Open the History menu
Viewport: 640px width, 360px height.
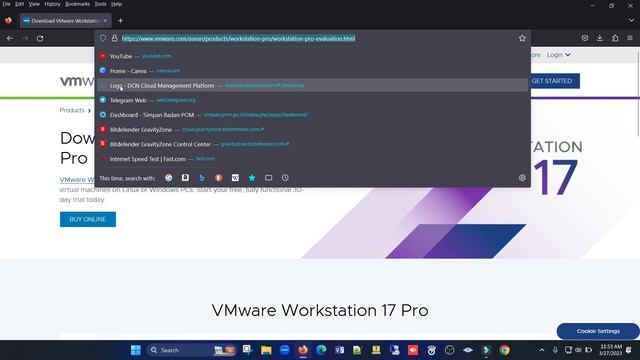[52, 4]
